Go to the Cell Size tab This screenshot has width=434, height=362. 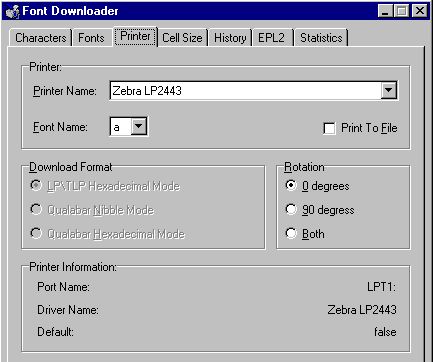point(182,38)
